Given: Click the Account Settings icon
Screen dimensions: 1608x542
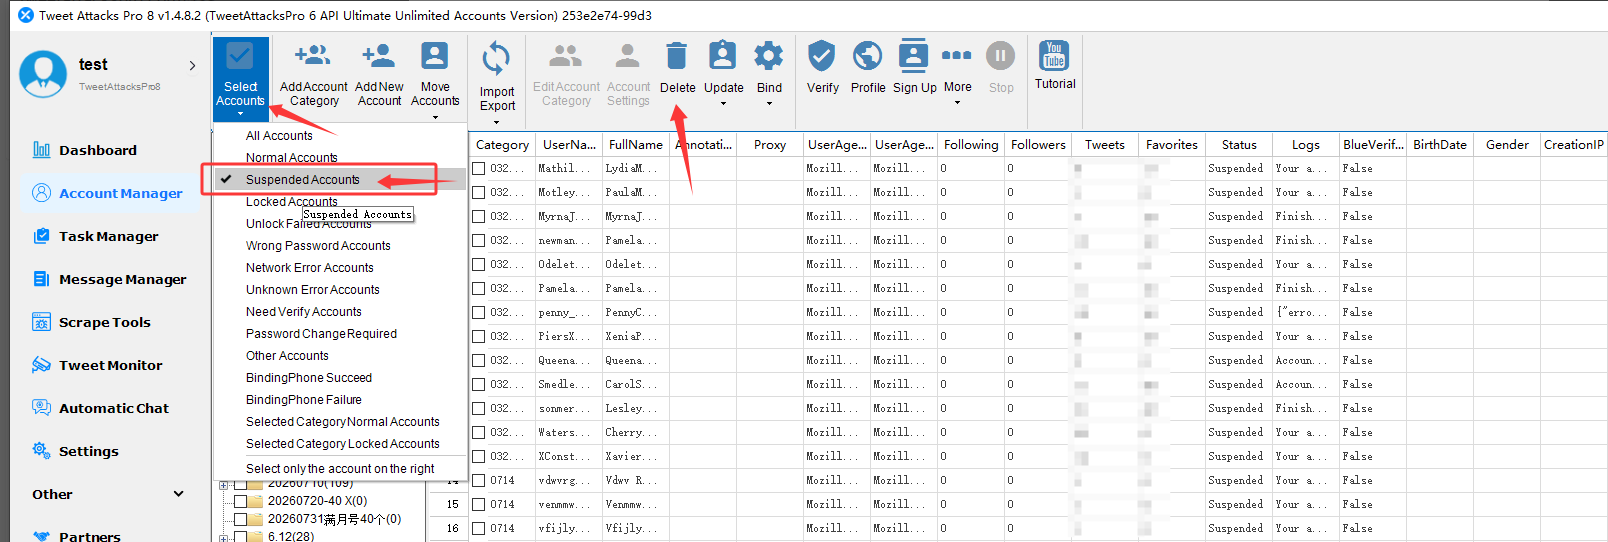Looking at the screenshot, I should (628, 55).
